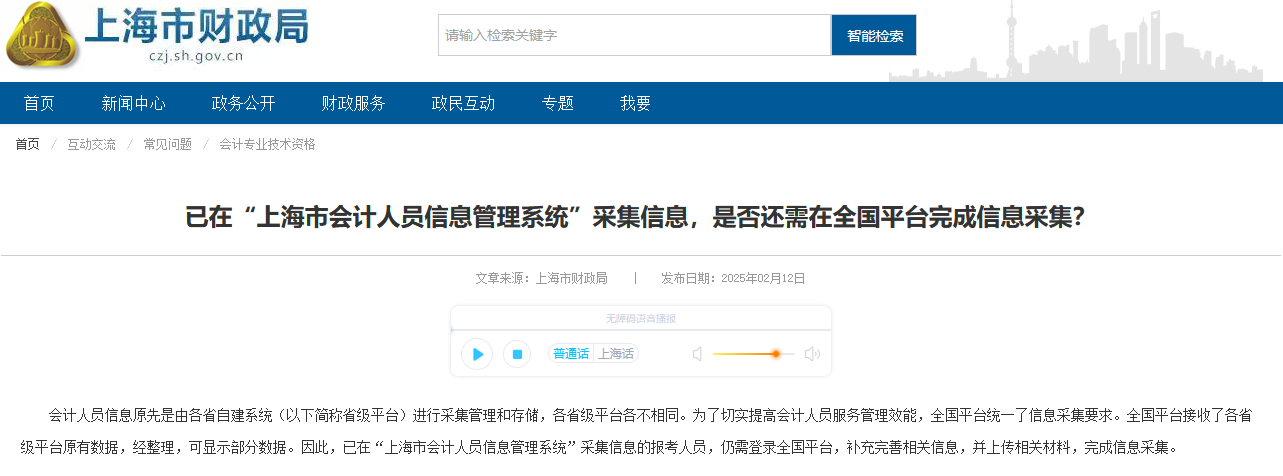Click the Shanghai Finance Bureau emblem logo
Viewport: 1283px width, 476px height.
42,36
